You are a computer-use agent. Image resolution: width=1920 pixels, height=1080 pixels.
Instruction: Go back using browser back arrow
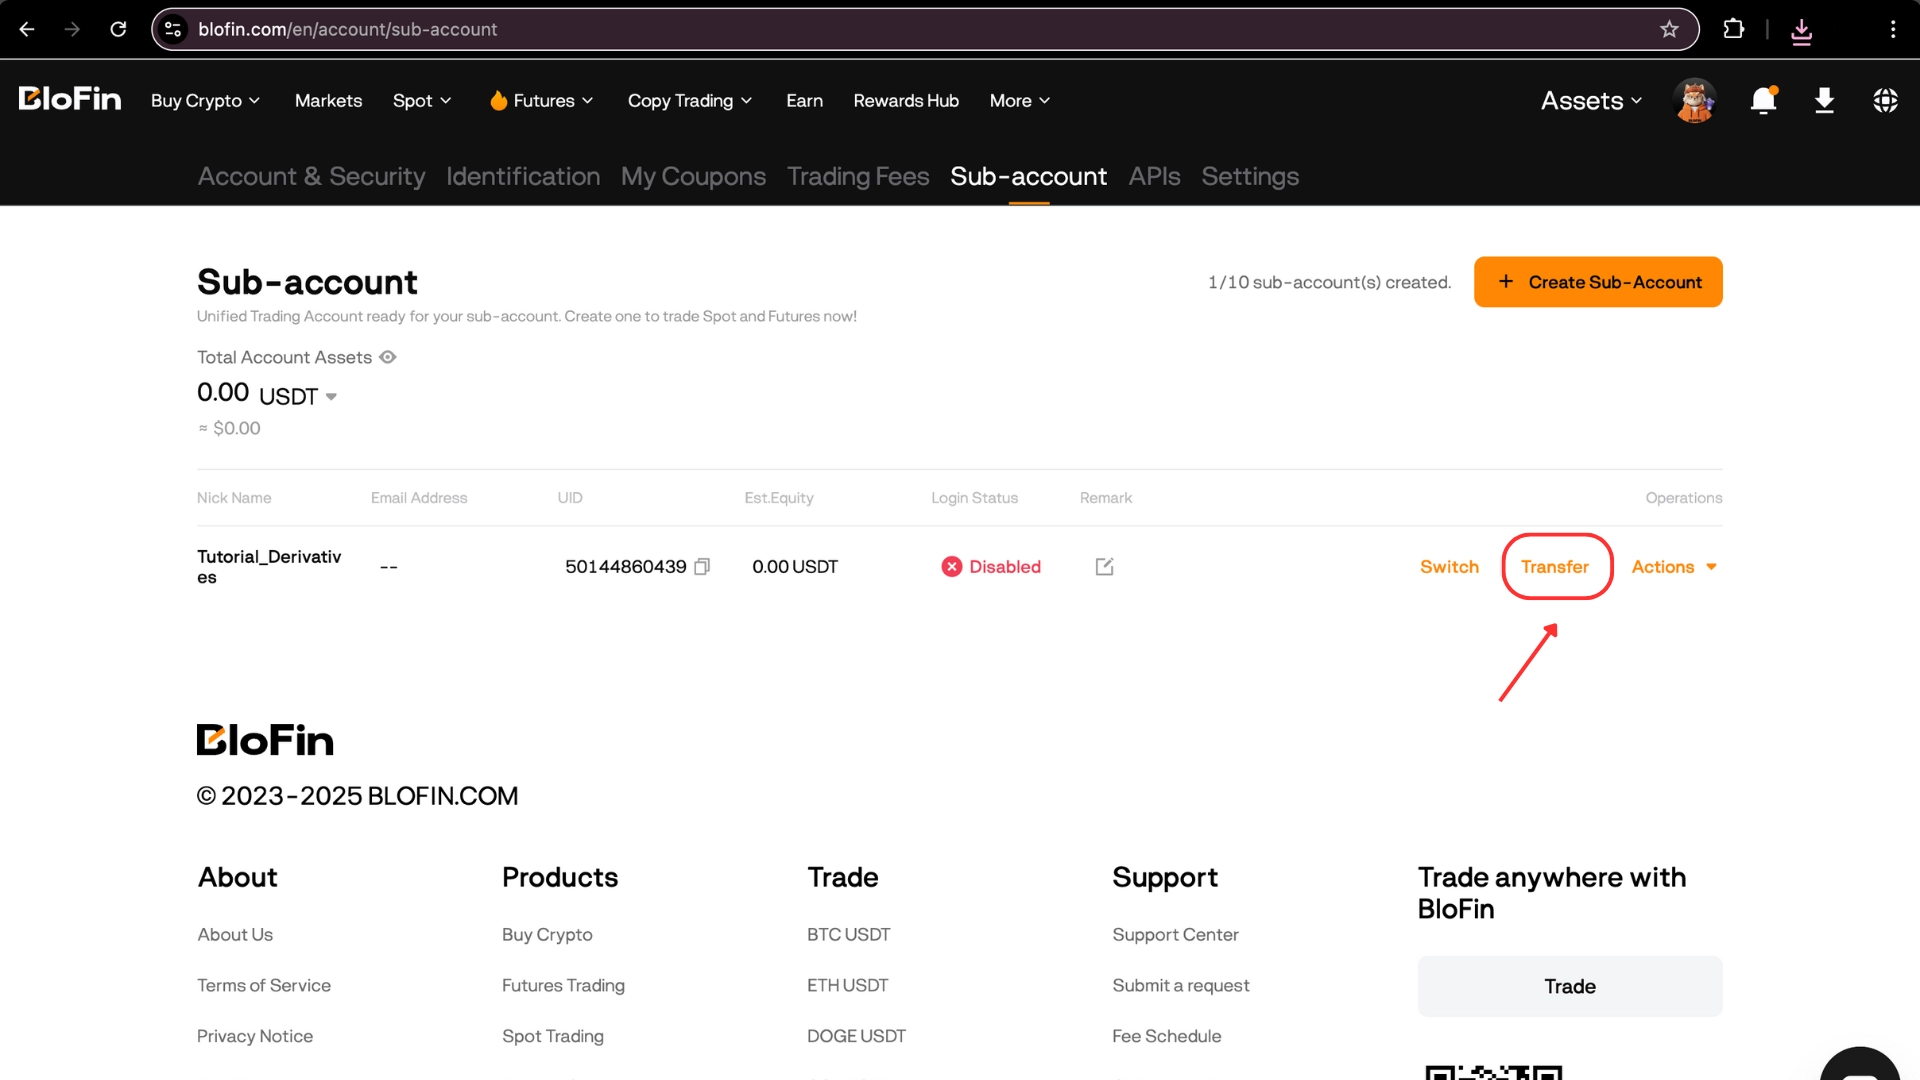click(27, 29)
